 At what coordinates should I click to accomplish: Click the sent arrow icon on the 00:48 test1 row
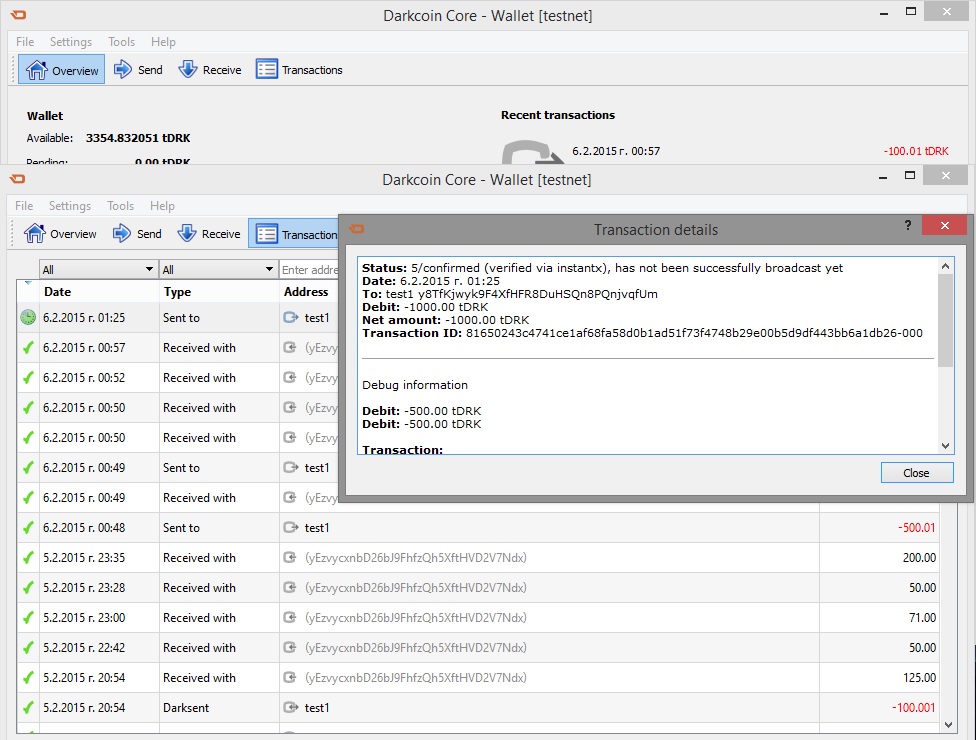[x=291, y=528]
